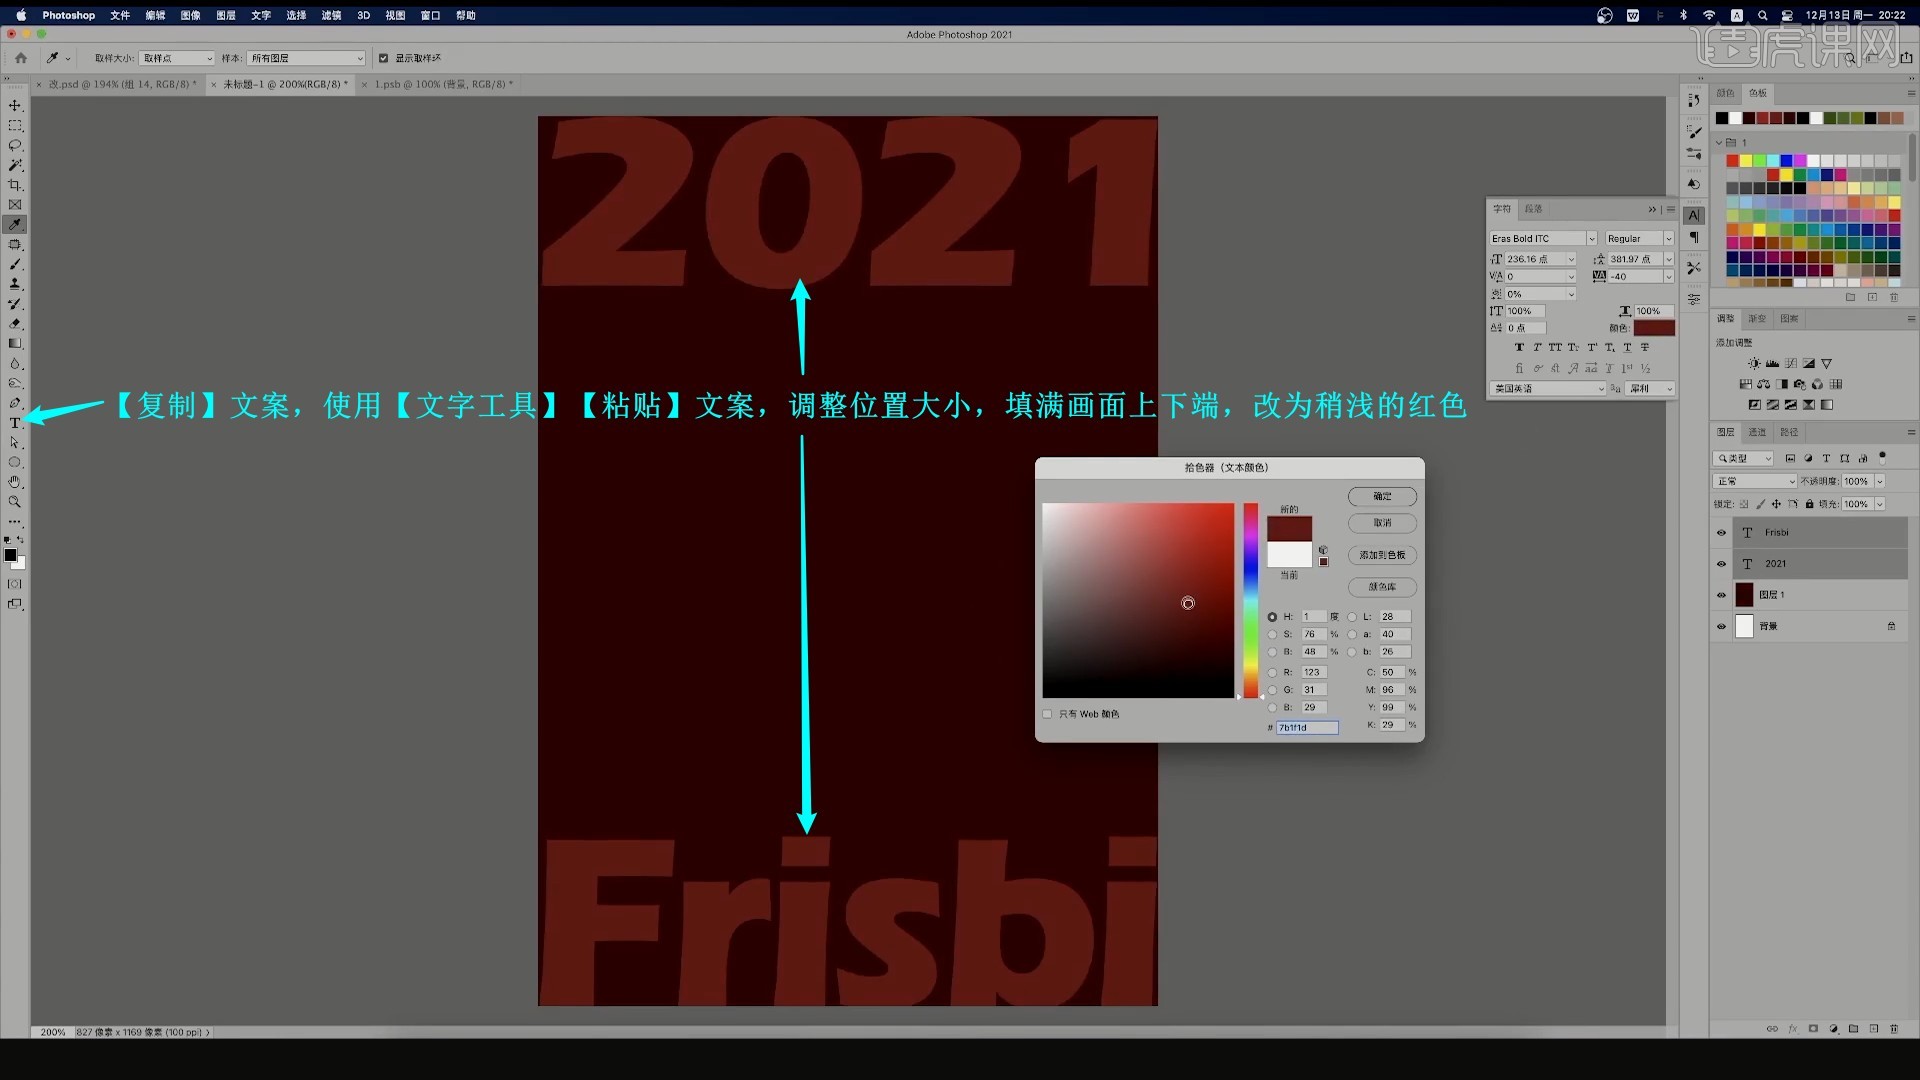Image resolution: width=1920 pixels, height=1080 pixels.
Task: Click 当前 color swatch in color picker
Action: click(1289, 555)
